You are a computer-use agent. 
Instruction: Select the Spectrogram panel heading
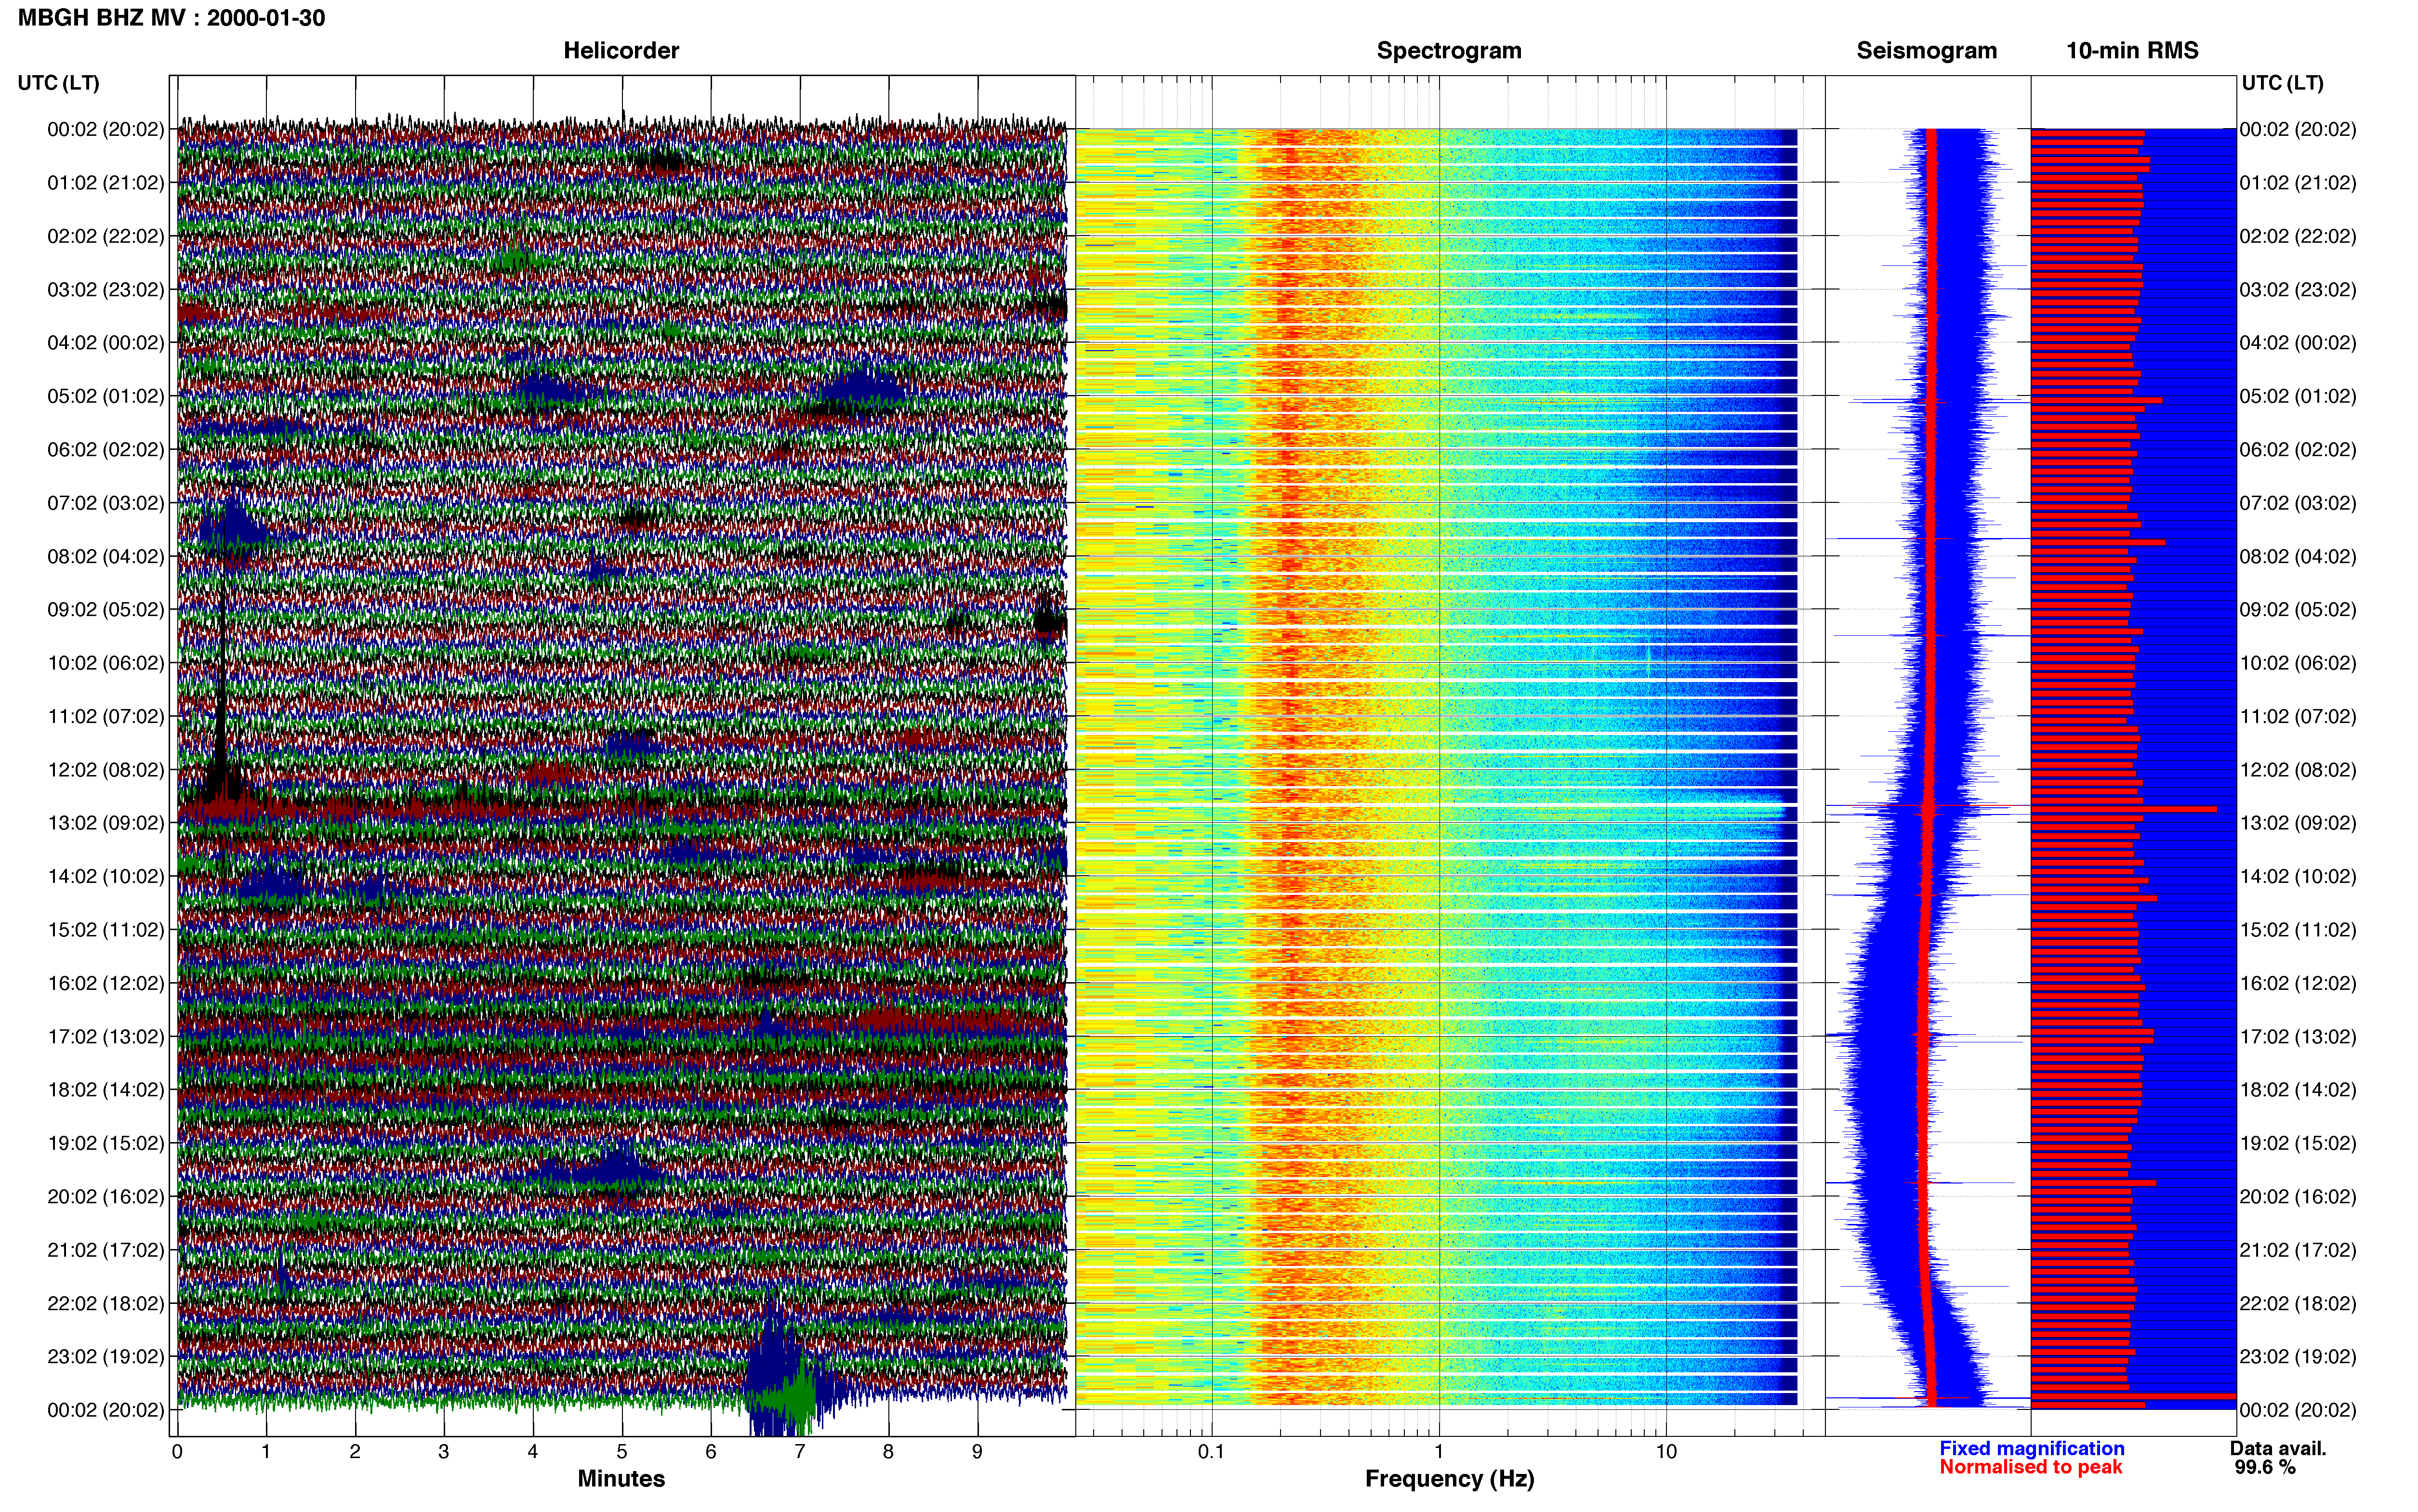pyautogui.click(x=1449, y=51)
